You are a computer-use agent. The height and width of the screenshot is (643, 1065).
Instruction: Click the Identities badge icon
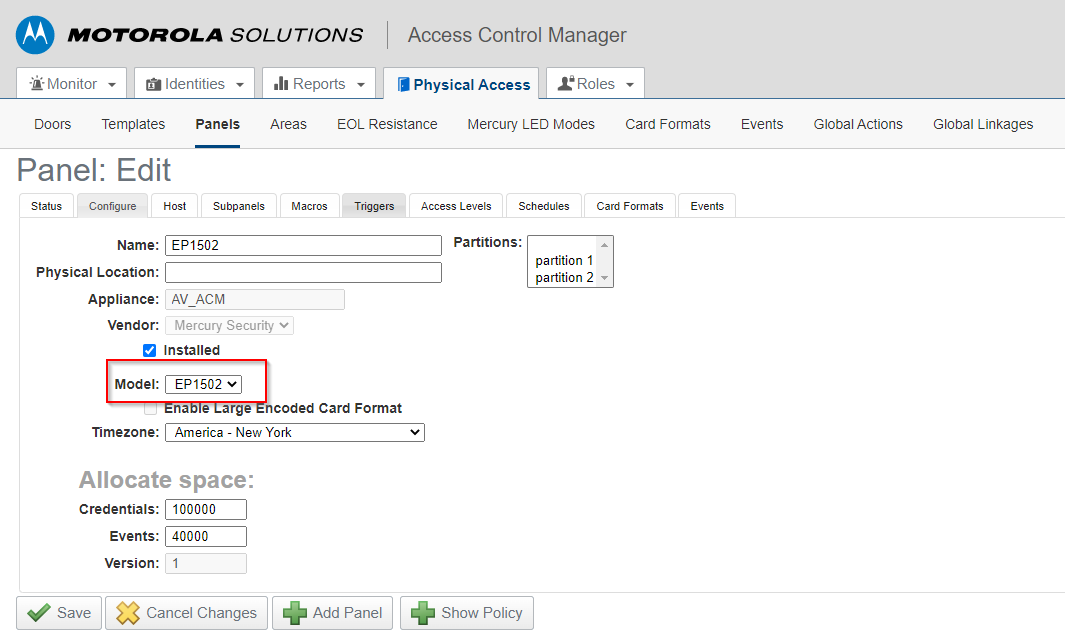(x=152, y=83)
